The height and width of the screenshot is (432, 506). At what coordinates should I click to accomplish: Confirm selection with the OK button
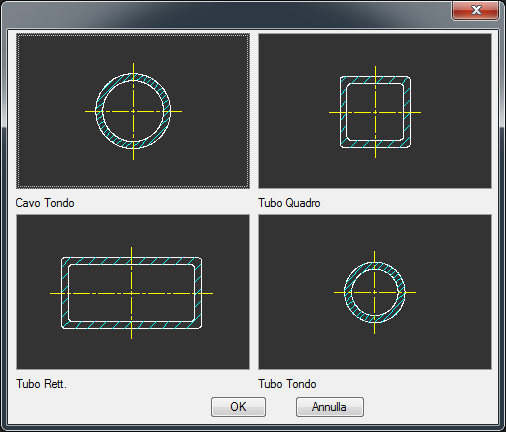coord(238,407)
